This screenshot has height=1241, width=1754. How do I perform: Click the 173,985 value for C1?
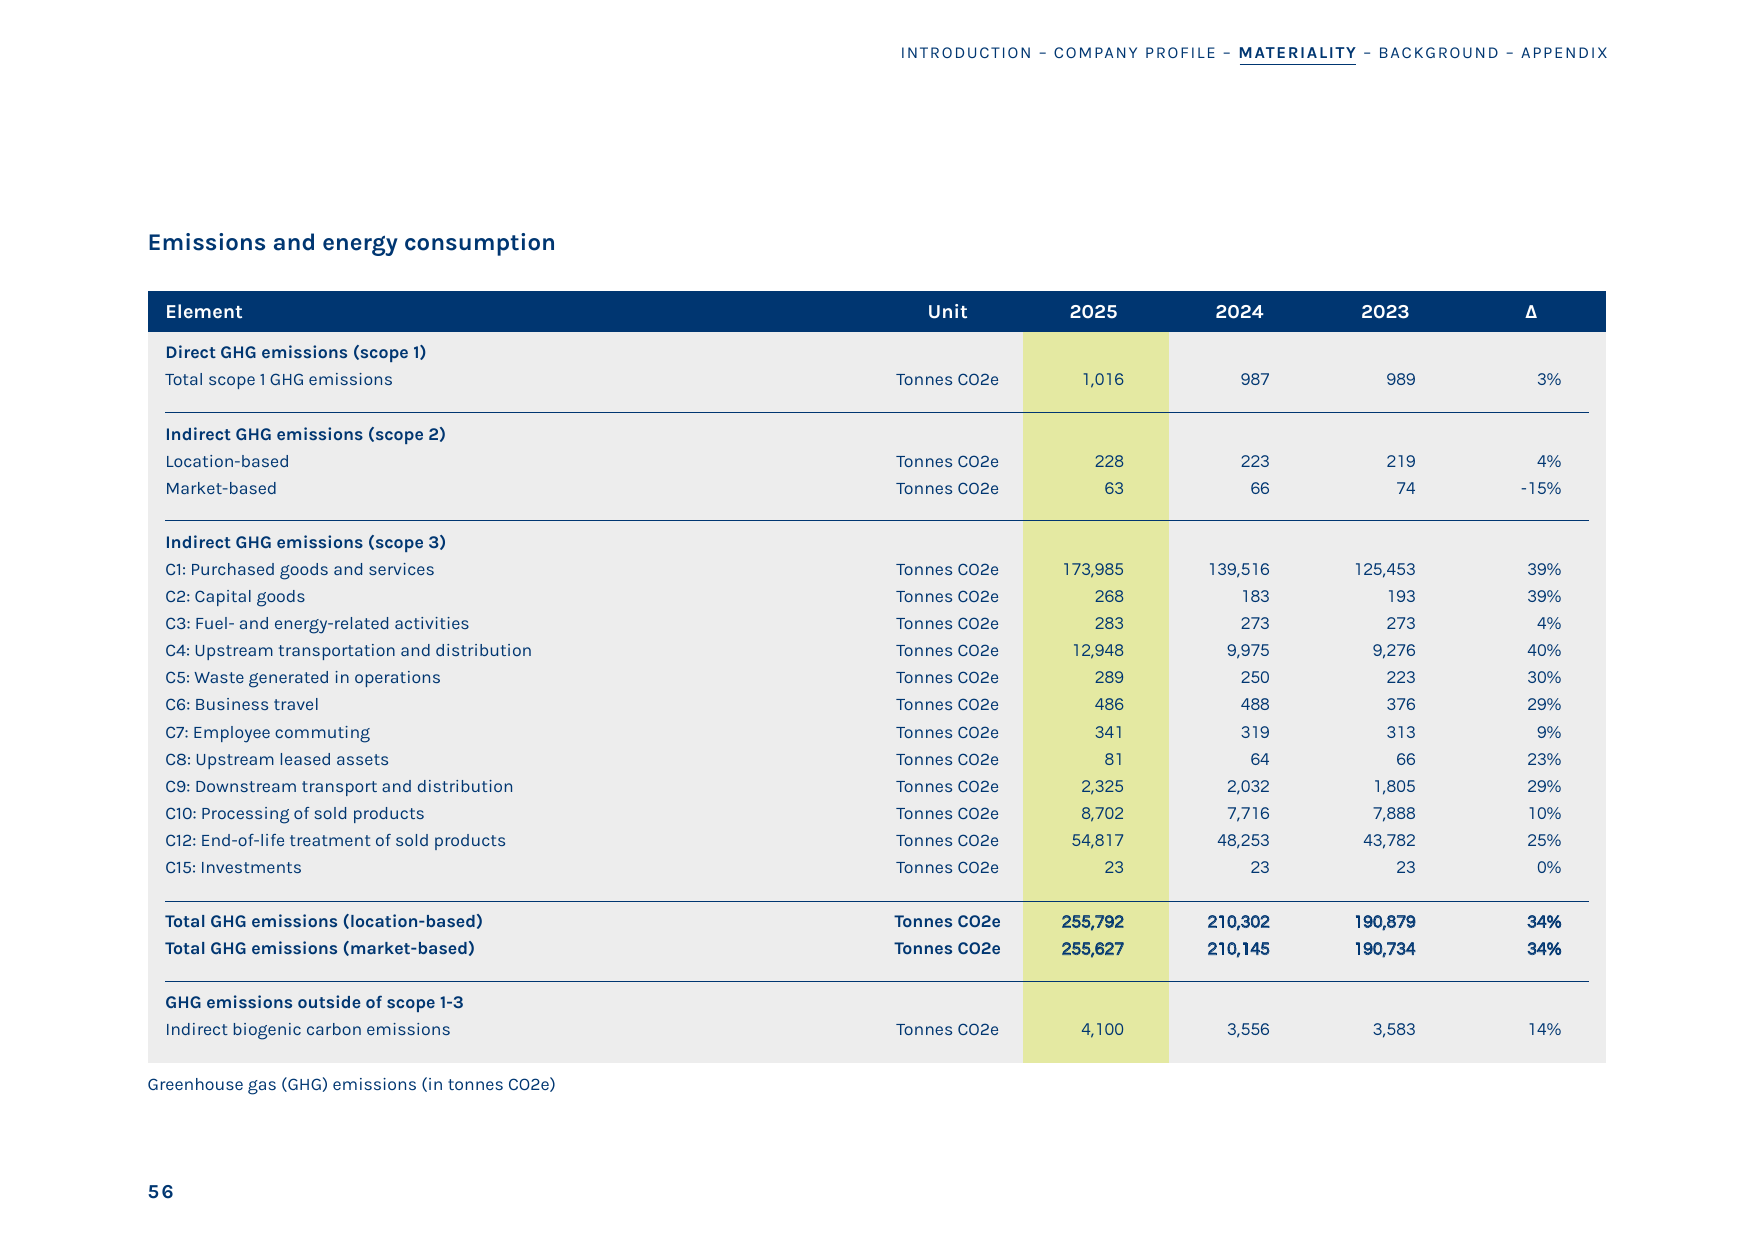(x=1093, y=570)
